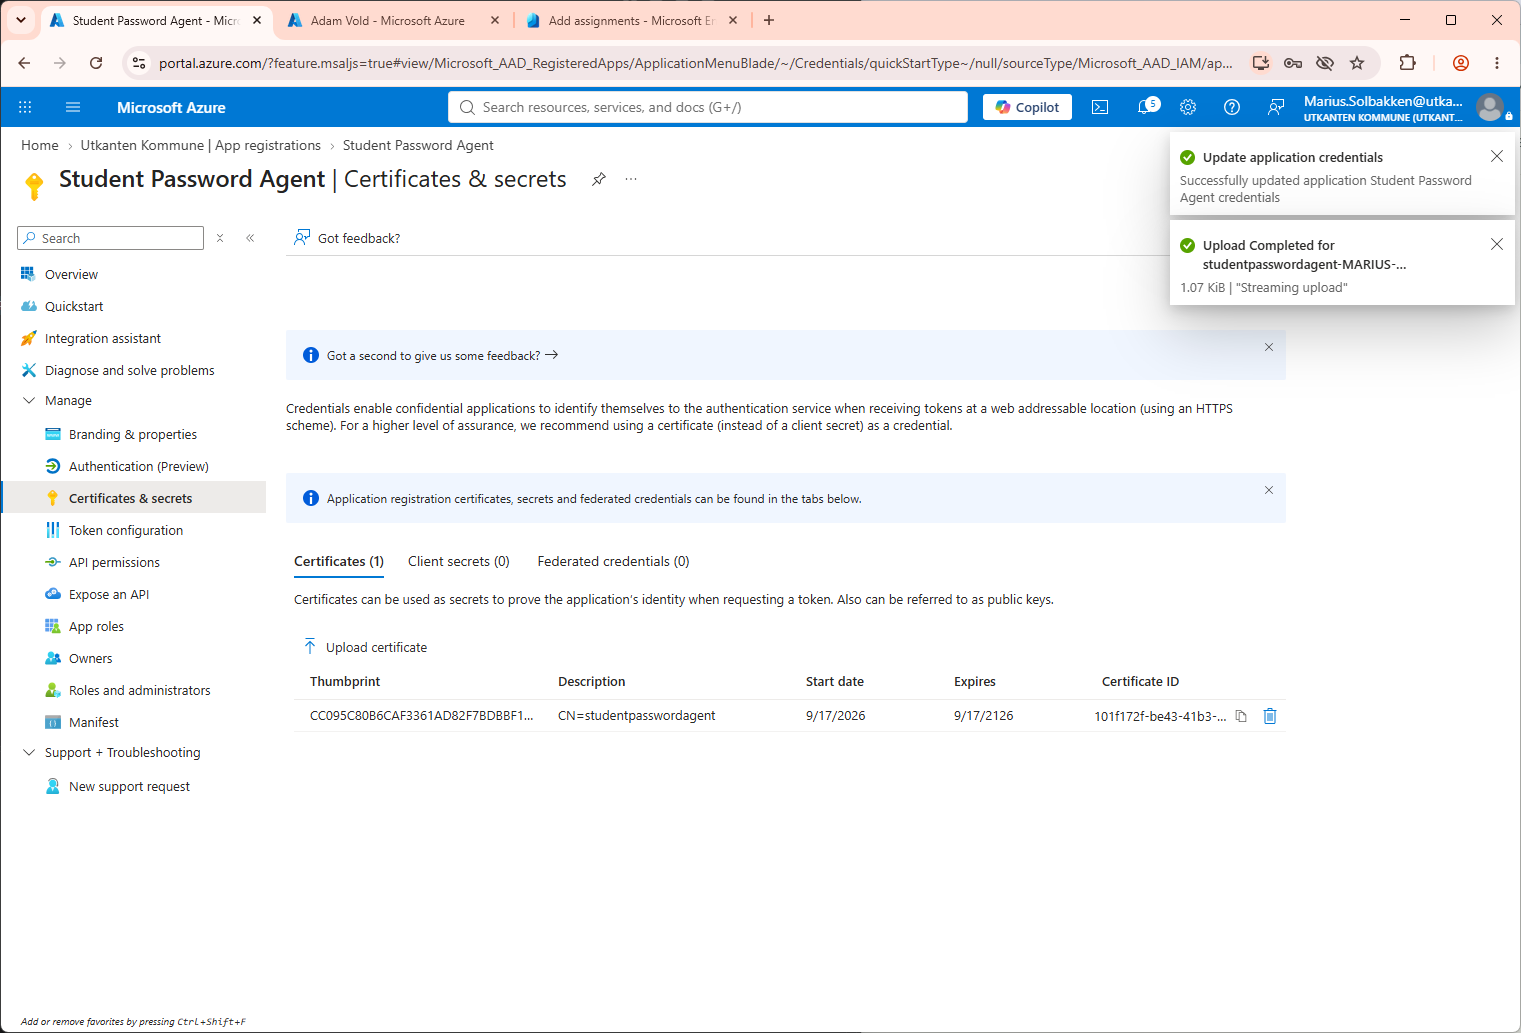Select the Certificates (1) tab
This screenshot has height=1033, width=1521.
coord(339,561)
